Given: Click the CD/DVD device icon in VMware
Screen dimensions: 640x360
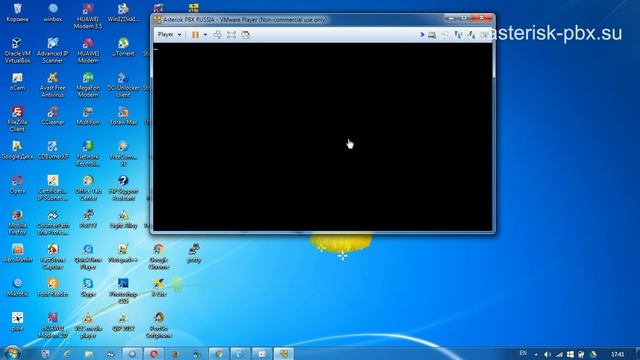Looking at the screenshot, I should pyautogui.click(x=445, y=35).
